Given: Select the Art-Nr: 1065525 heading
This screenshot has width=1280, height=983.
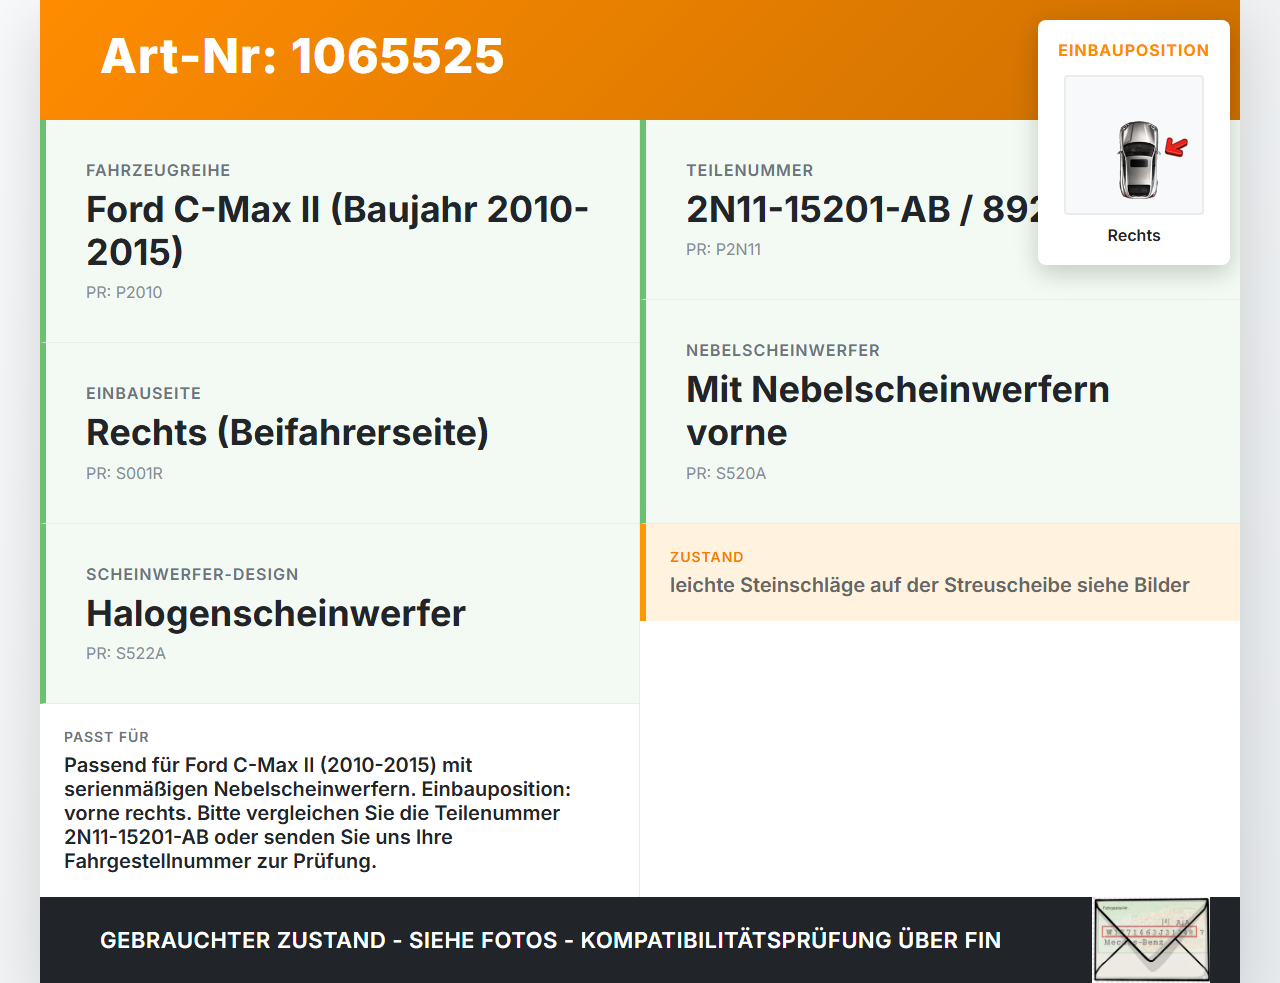Looking at the screenshot, I should (x=302, y=56).
